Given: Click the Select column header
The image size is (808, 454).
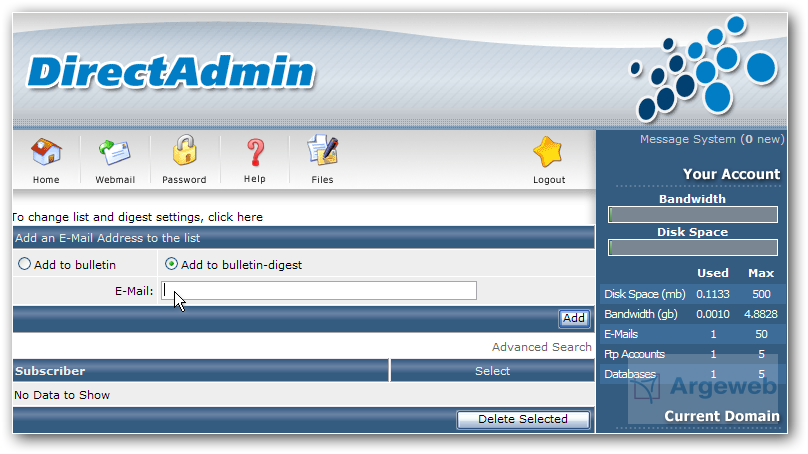Looking at the screenshot, I should tap(492, 371).
